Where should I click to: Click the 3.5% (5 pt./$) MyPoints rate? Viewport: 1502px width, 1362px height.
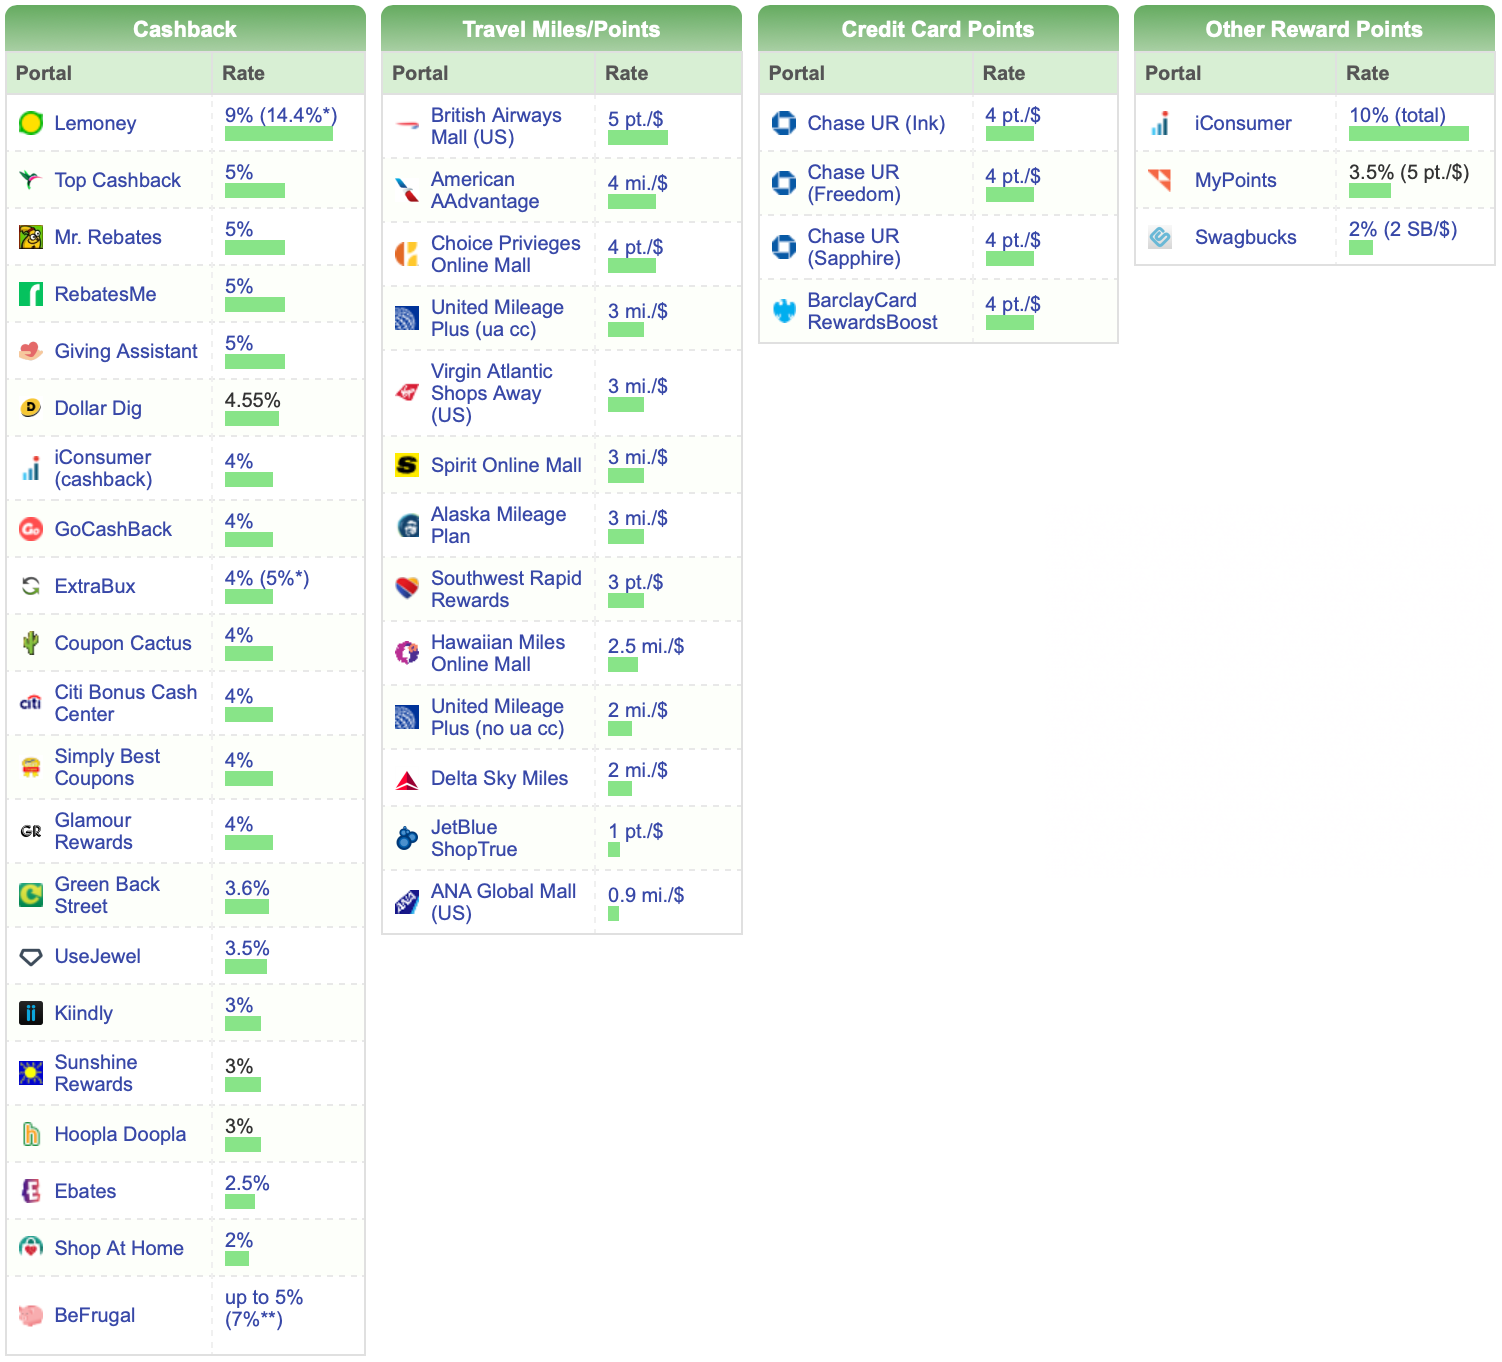(1409, 172)
